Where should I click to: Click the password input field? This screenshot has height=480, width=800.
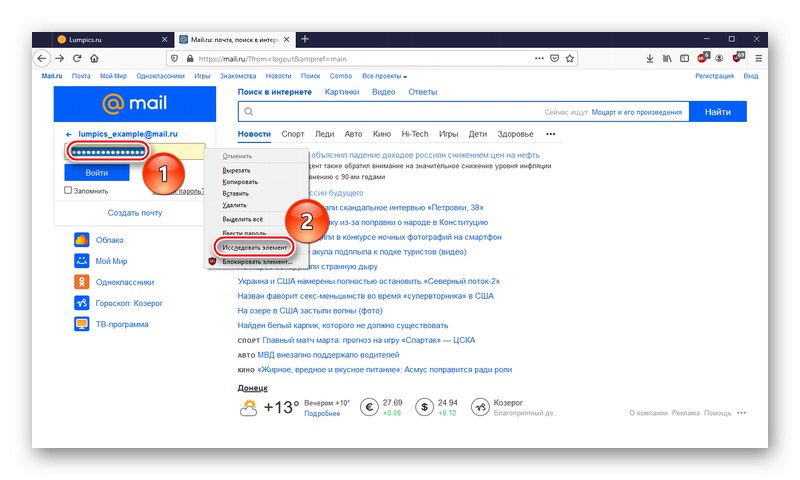tap(135, 151)
